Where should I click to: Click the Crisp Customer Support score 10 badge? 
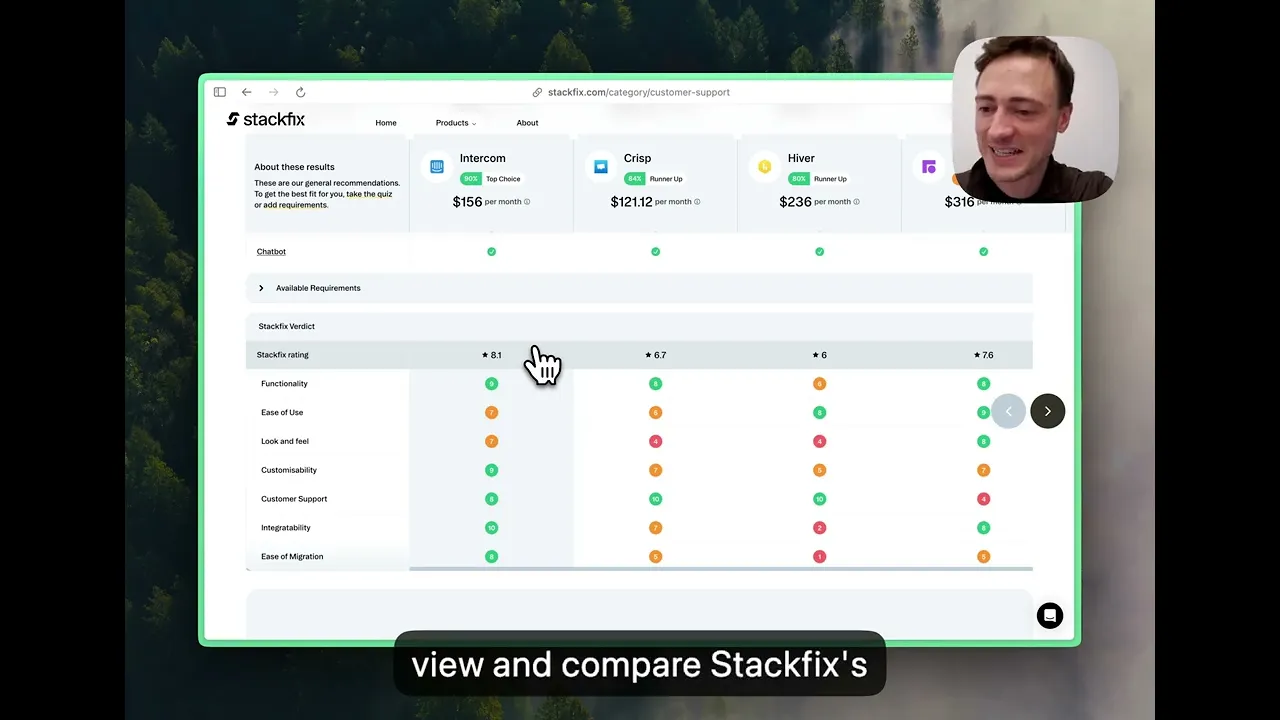pyautogui.click(x=655, y=499)
